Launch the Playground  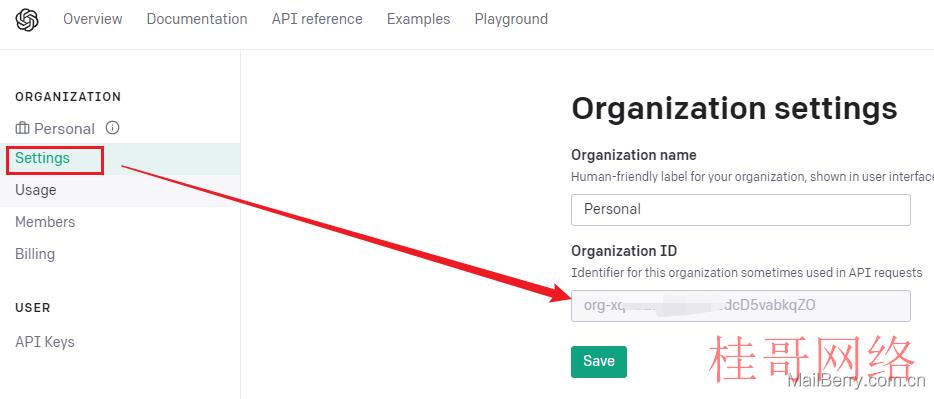pos(511,19)
